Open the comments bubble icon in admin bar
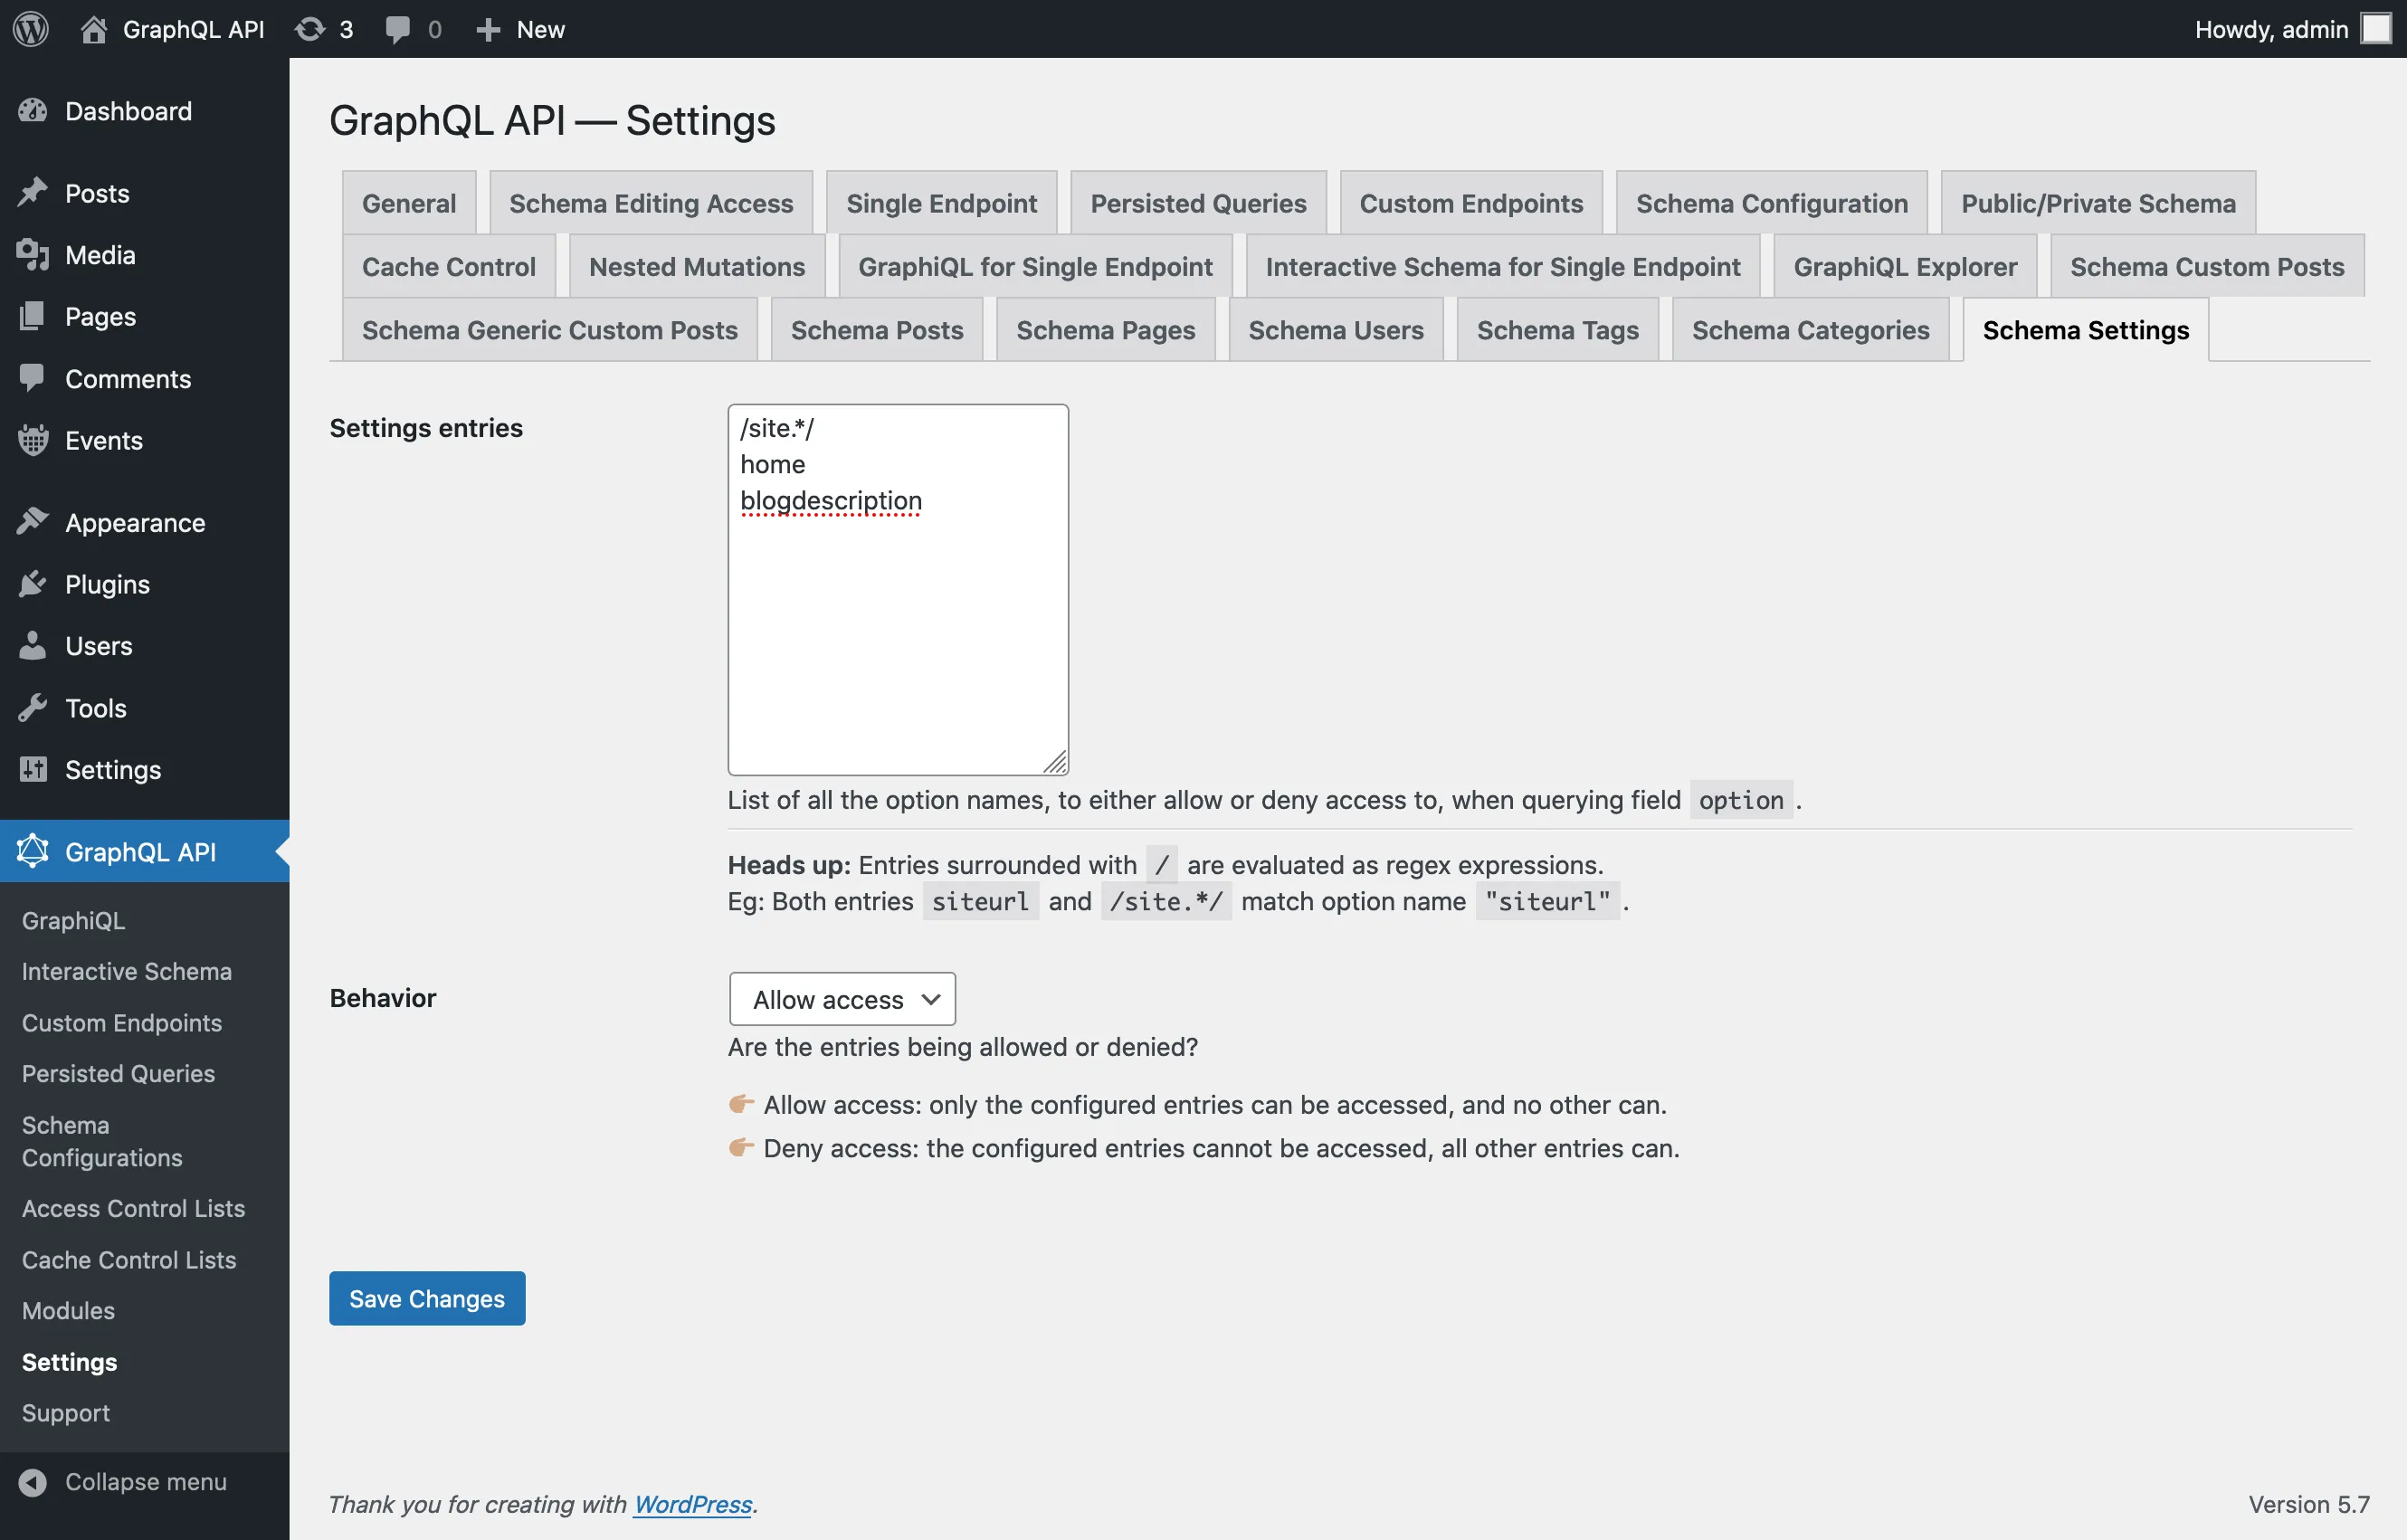The image size is (2407, 1540). (398, 29)
